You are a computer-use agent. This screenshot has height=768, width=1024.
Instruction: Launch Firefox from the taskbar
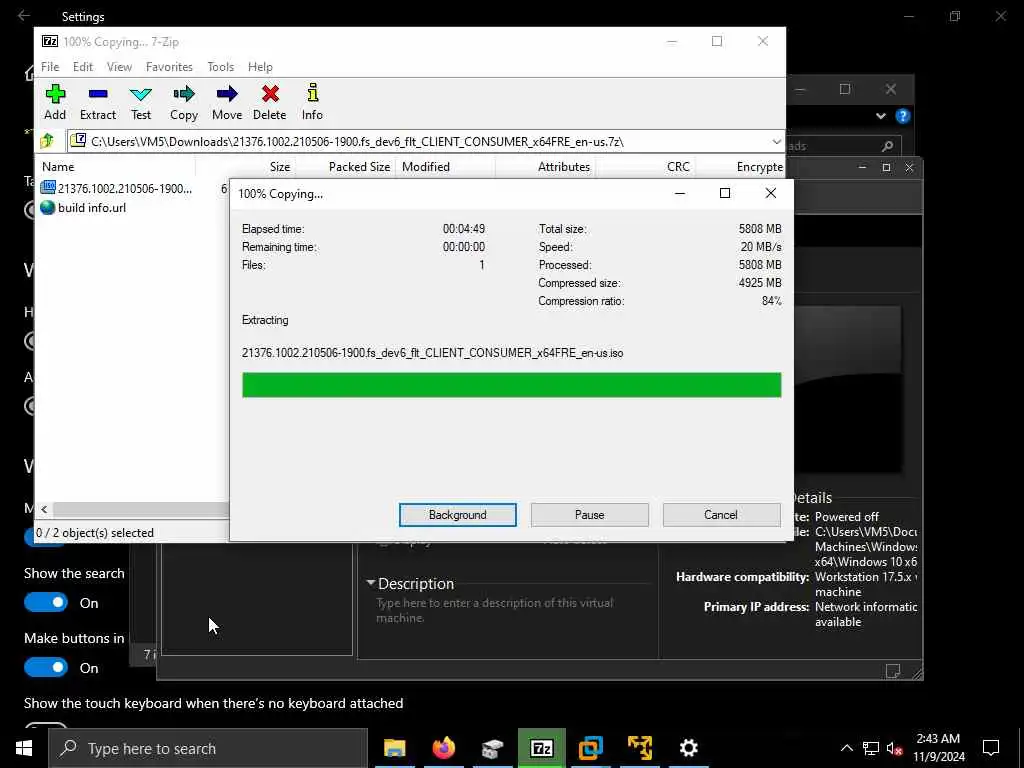pos(443,748)
